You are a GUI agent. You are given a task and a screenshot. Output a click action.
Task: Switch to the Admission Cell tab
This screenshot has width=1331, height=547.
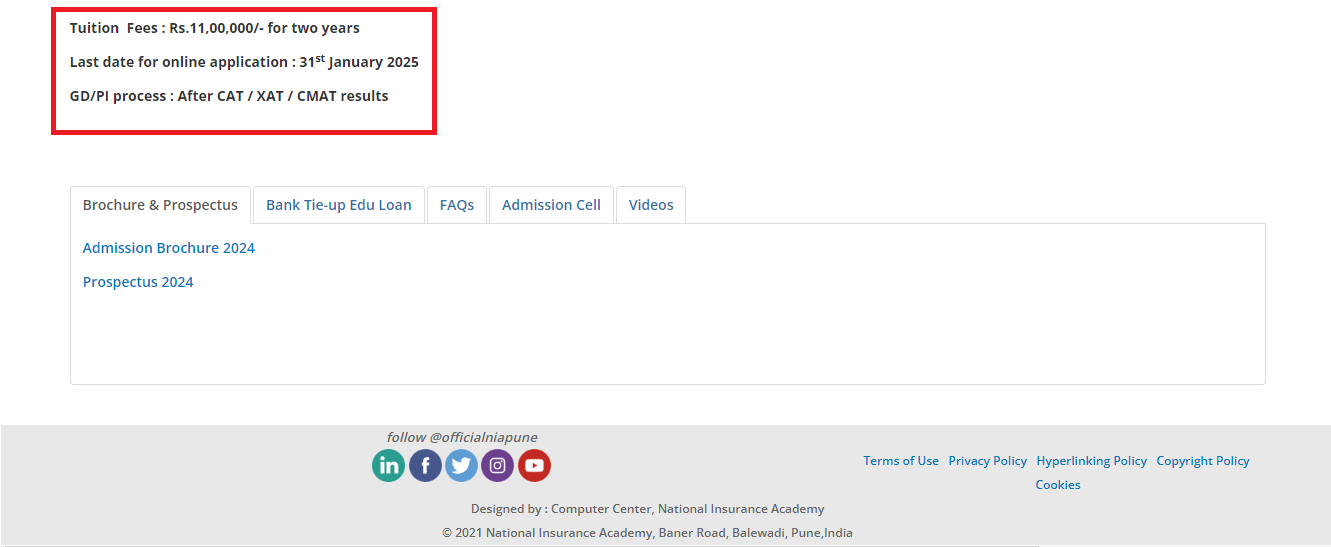coord(551,205)
